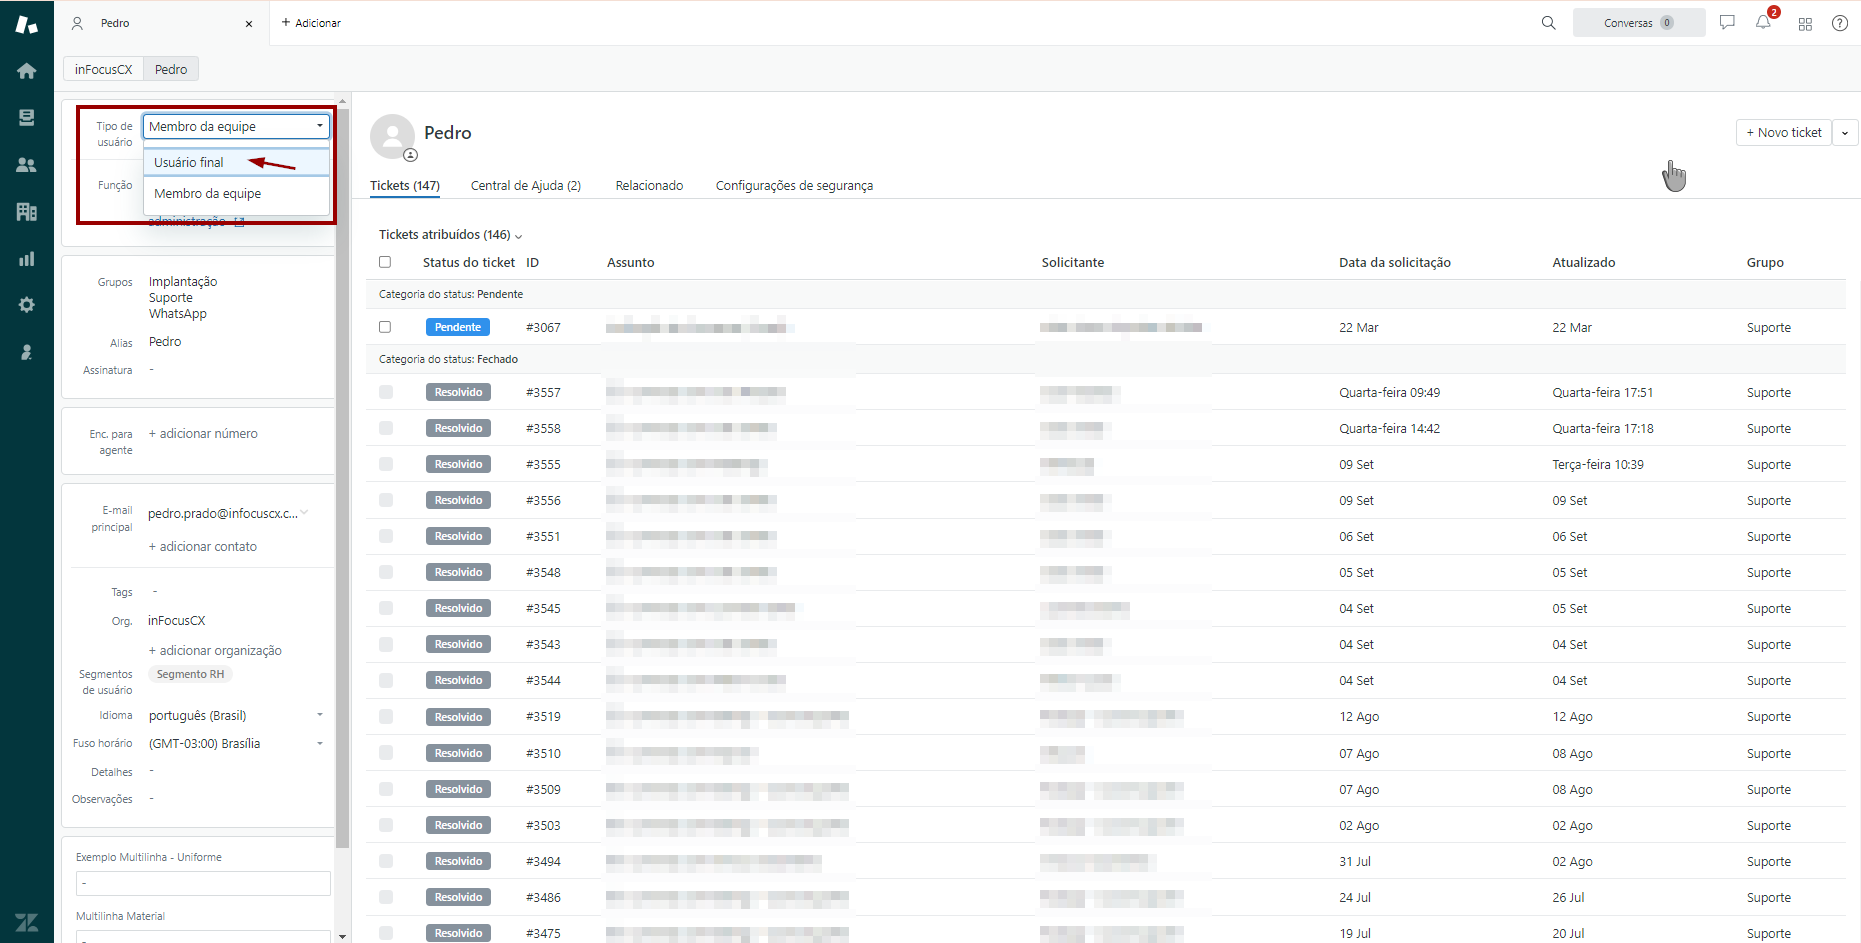Open the Home icon in sidebar

pos(27,71)
